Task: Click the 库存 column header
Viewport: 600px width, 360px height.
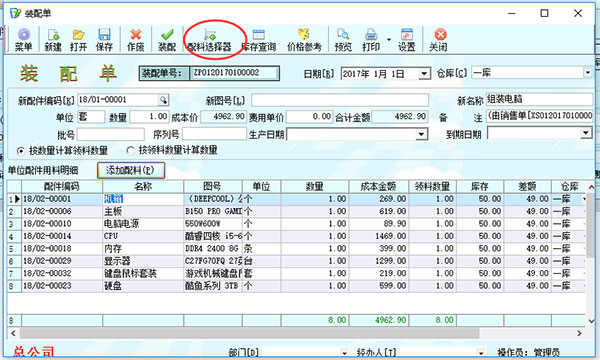Action: click(x=480, y=187)
